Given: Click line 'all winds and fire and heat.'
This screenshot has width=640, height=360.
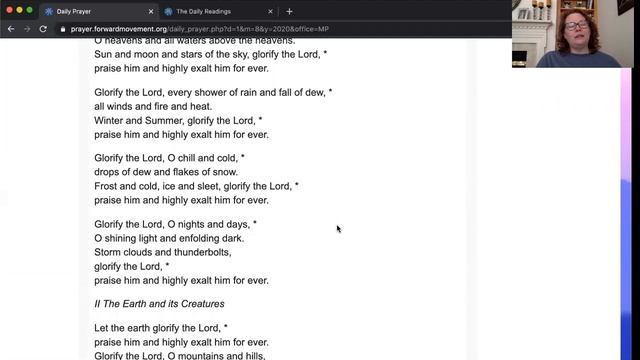Looking at the screenshot, I should [153, 107].
